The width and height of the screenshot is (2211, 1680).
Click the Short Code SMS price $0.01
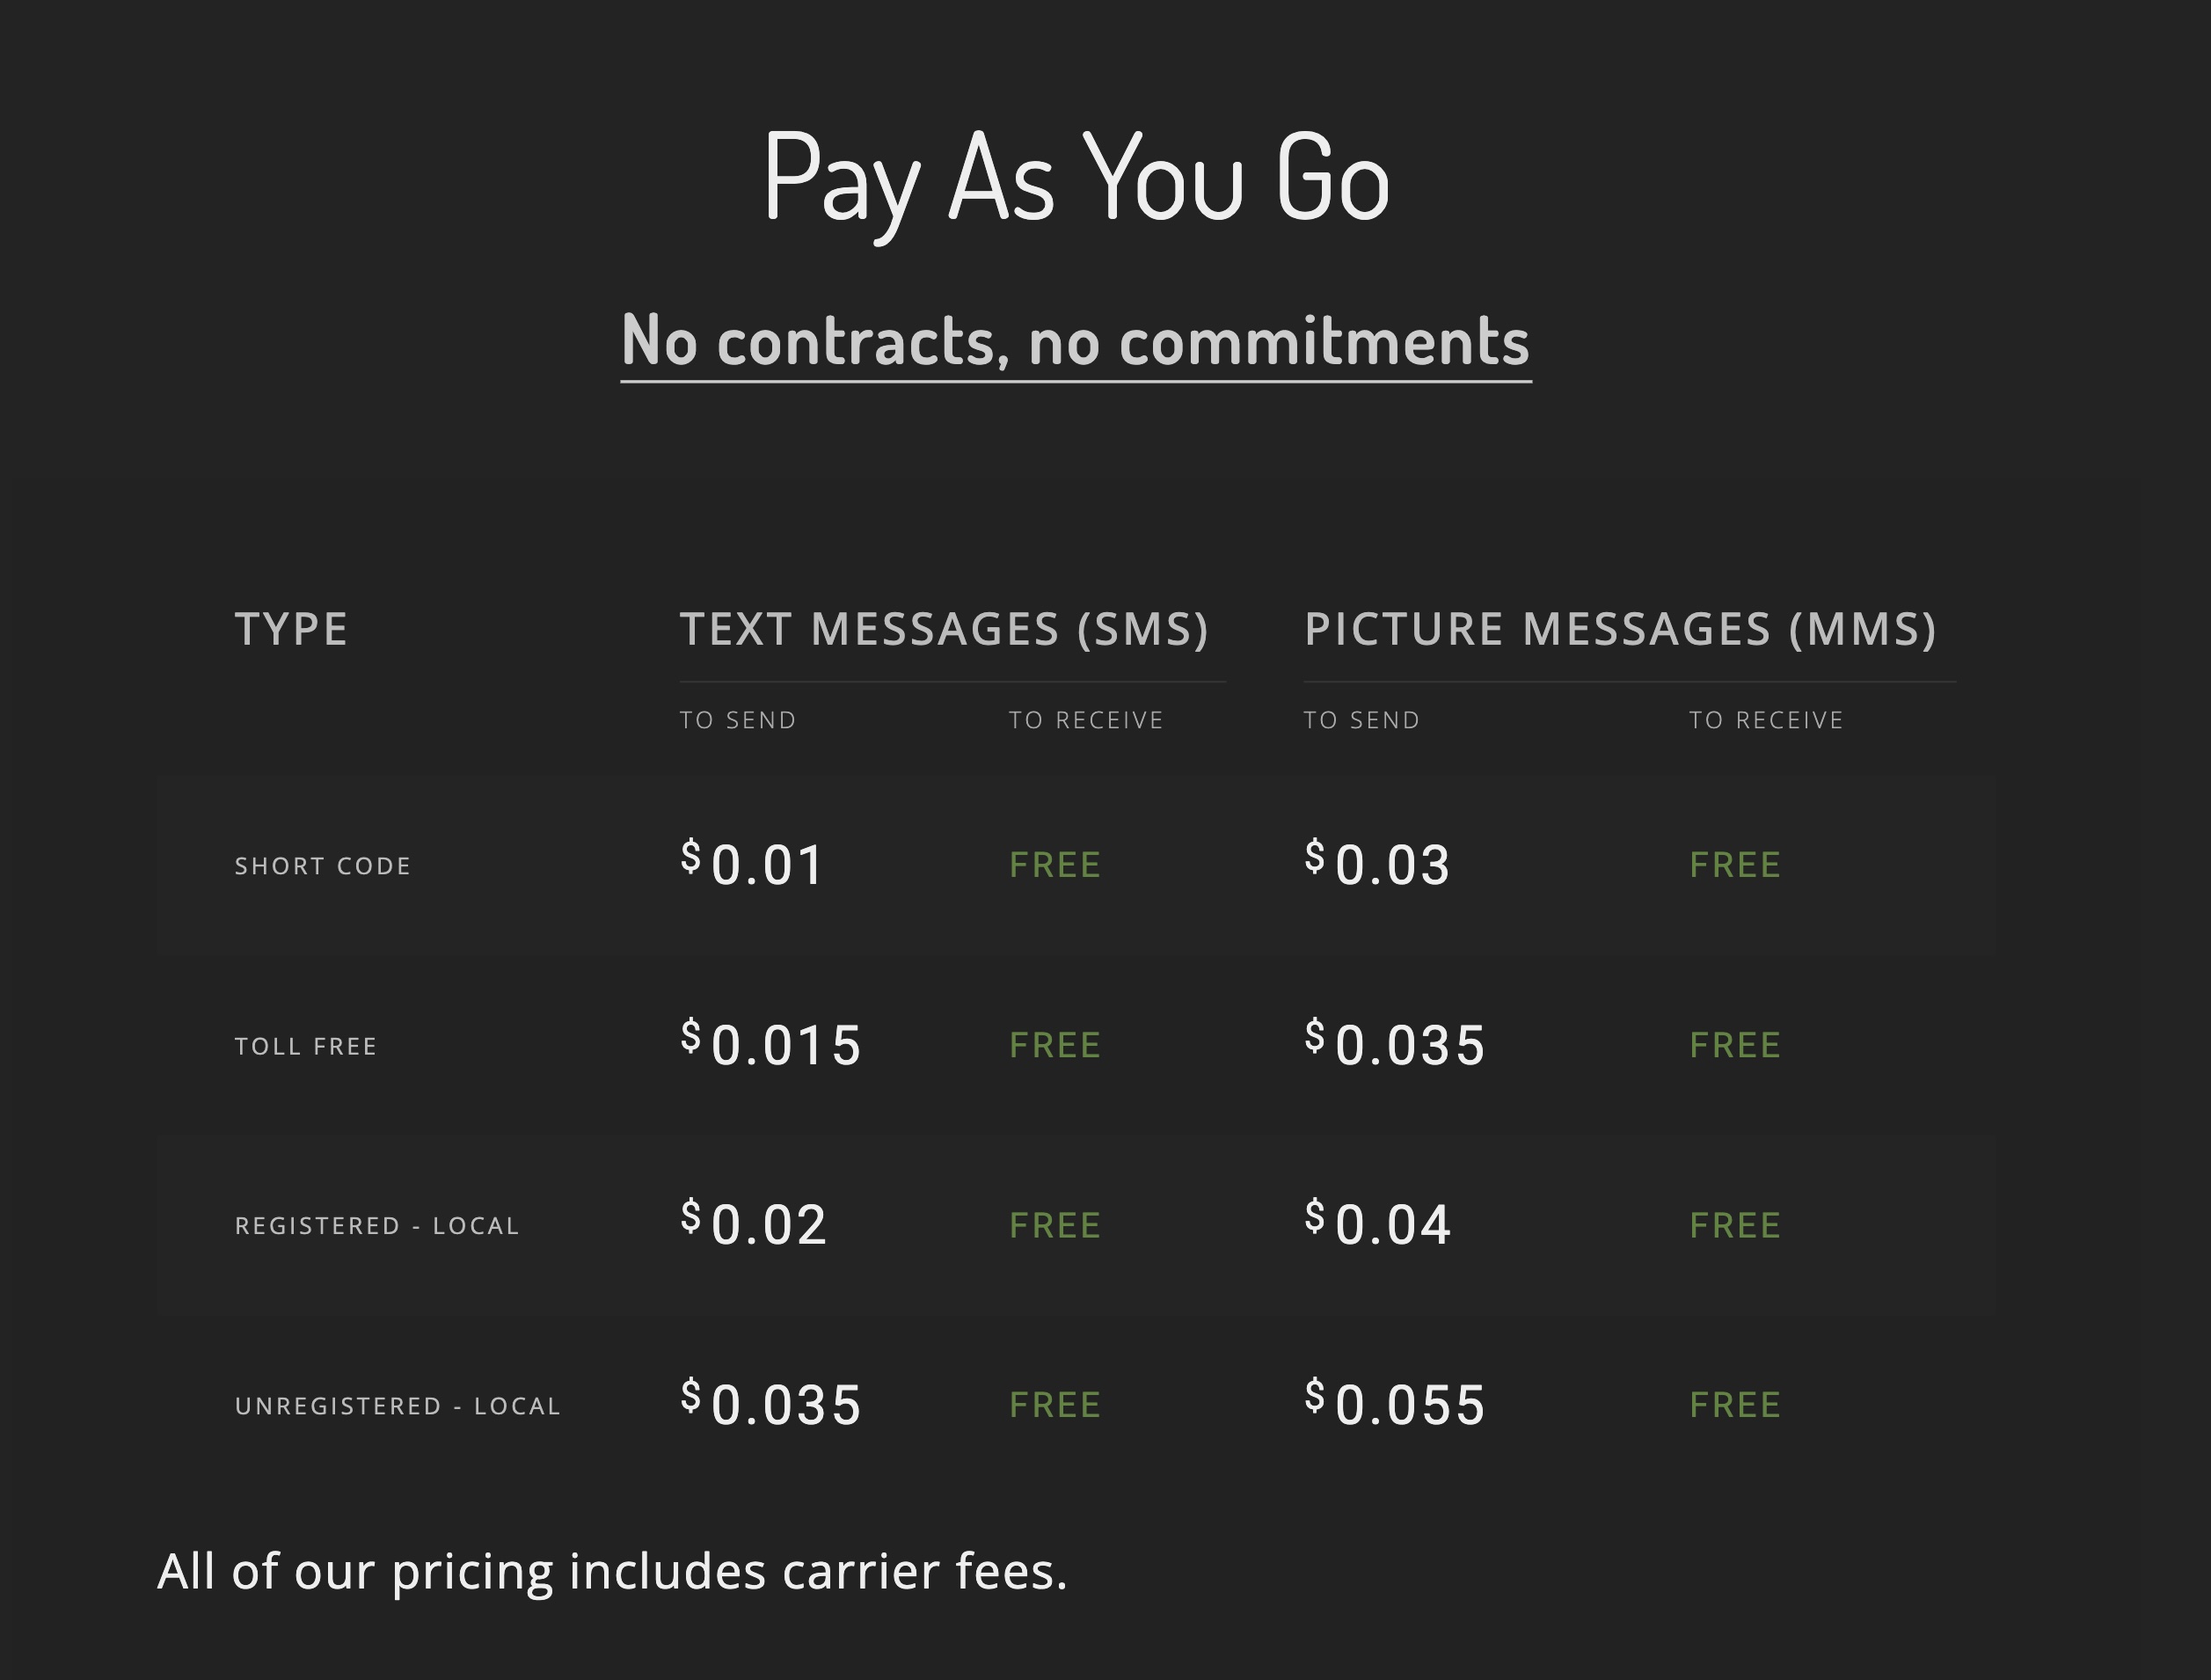[753, 864]
